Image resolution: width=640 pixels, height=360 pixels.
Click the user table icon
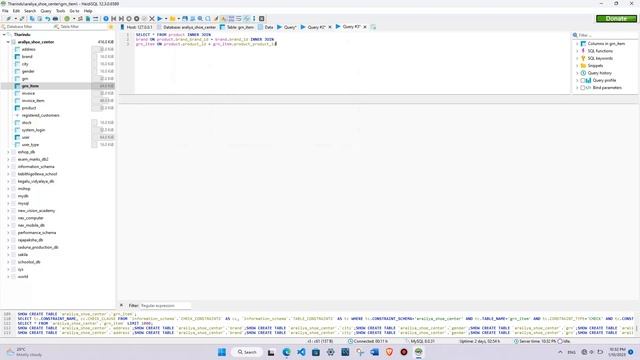point(17,138)
